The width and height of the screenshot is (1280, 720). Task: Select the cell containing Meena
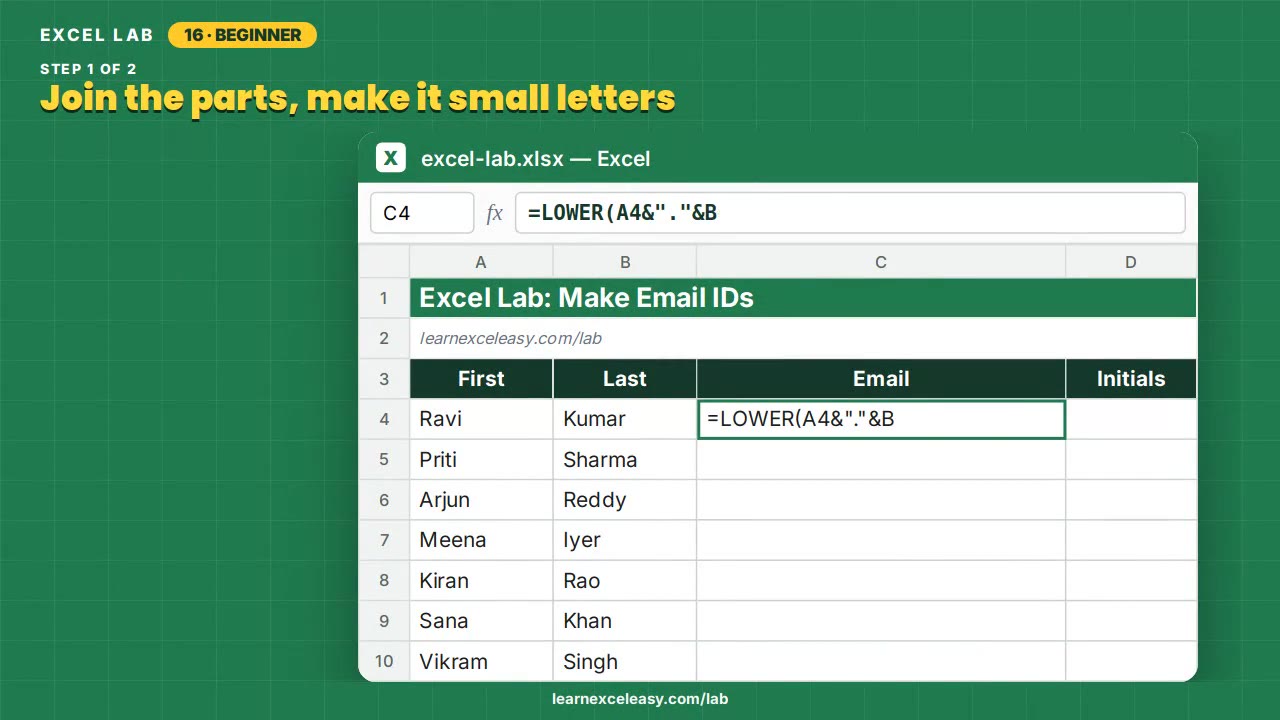(481, 540)
